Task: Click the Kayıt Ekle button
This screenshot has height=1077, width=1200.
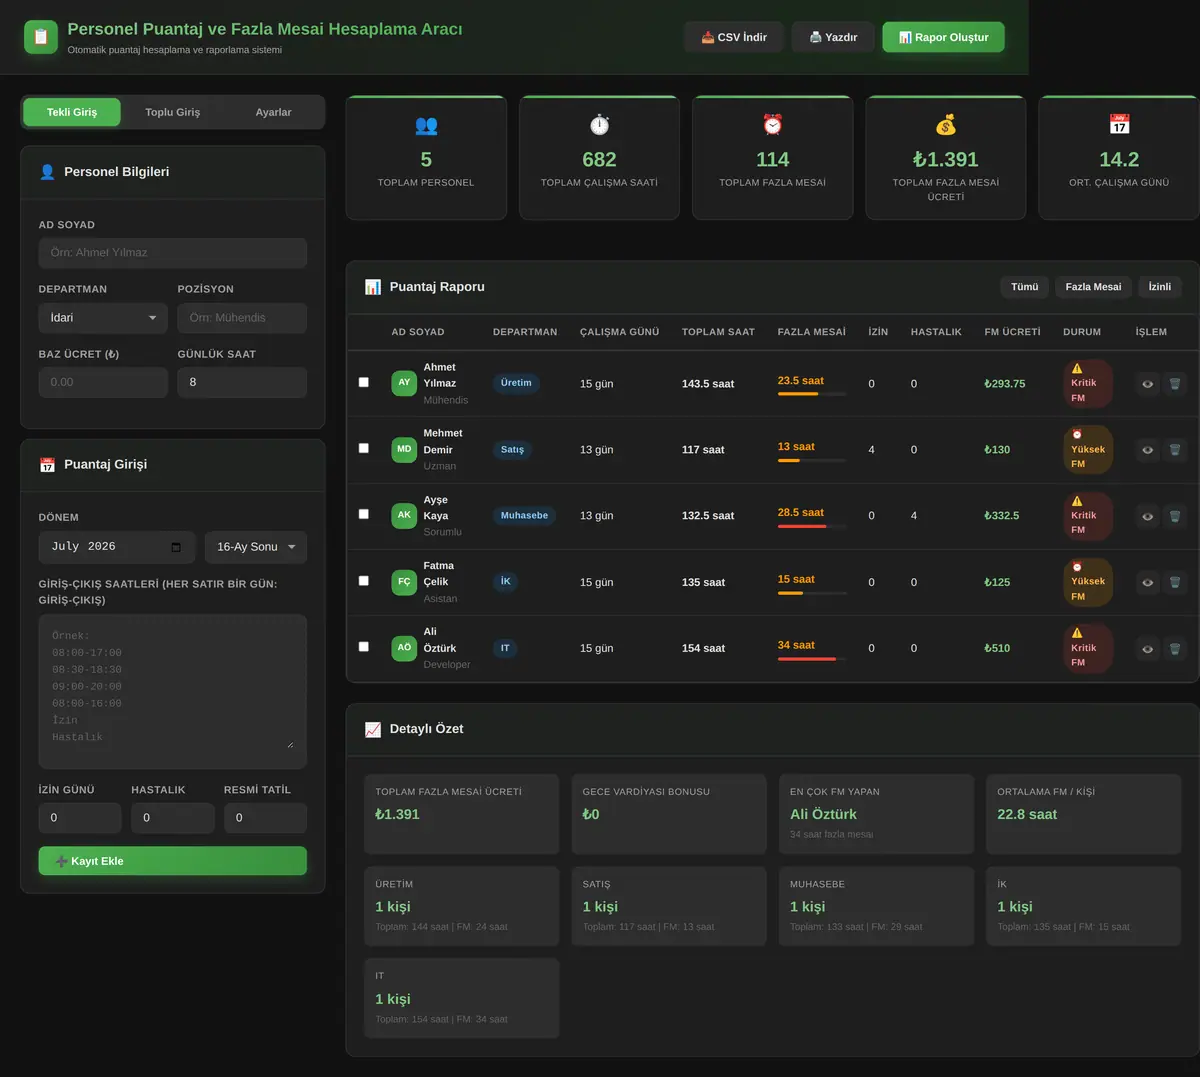Action: point(173,861)
